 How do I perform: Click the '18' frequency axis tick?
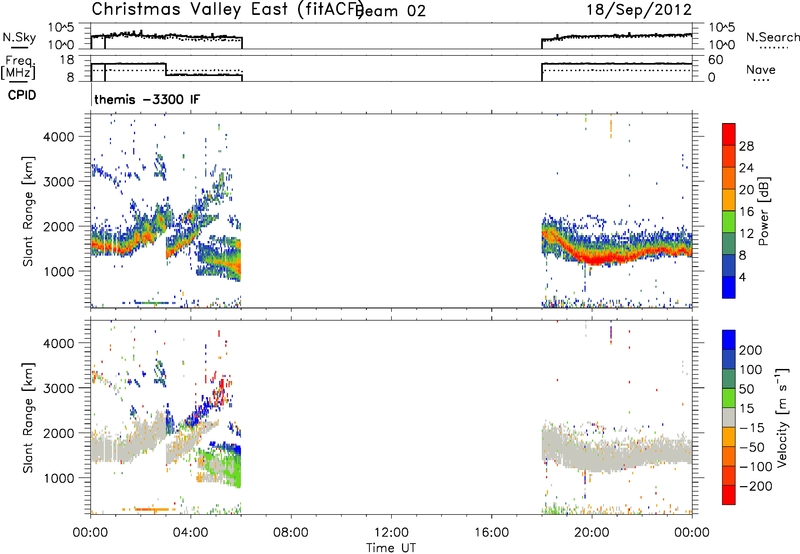click(67, 60)
